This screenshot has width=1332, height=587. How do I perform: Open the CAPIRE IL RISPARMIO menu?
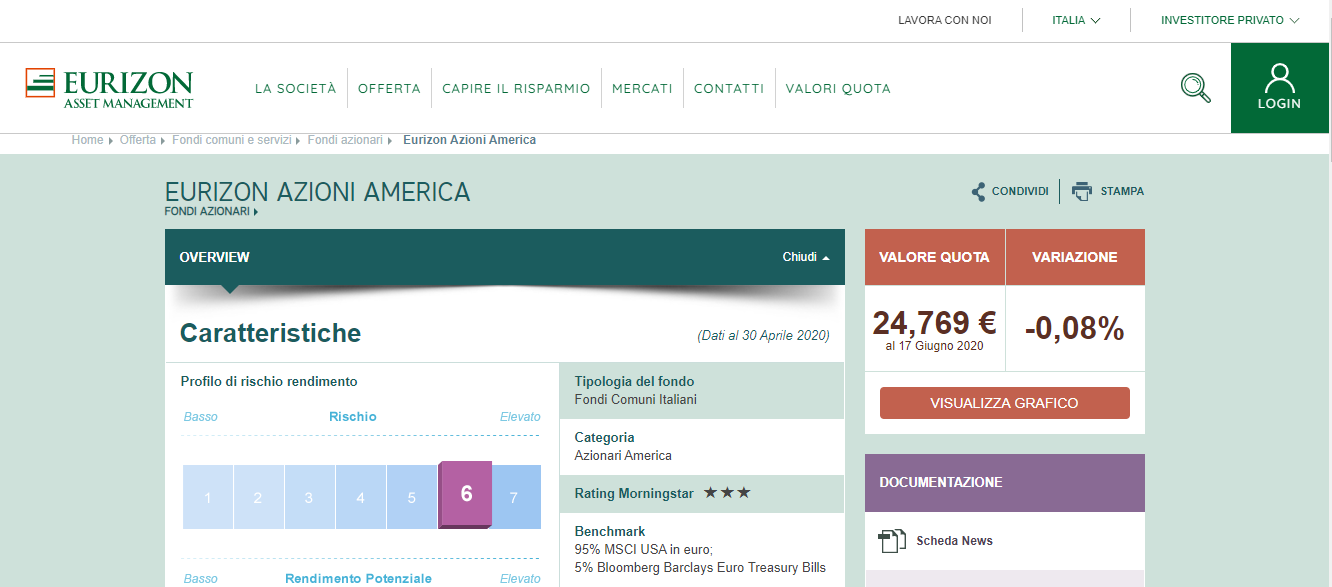click(516, 88)
